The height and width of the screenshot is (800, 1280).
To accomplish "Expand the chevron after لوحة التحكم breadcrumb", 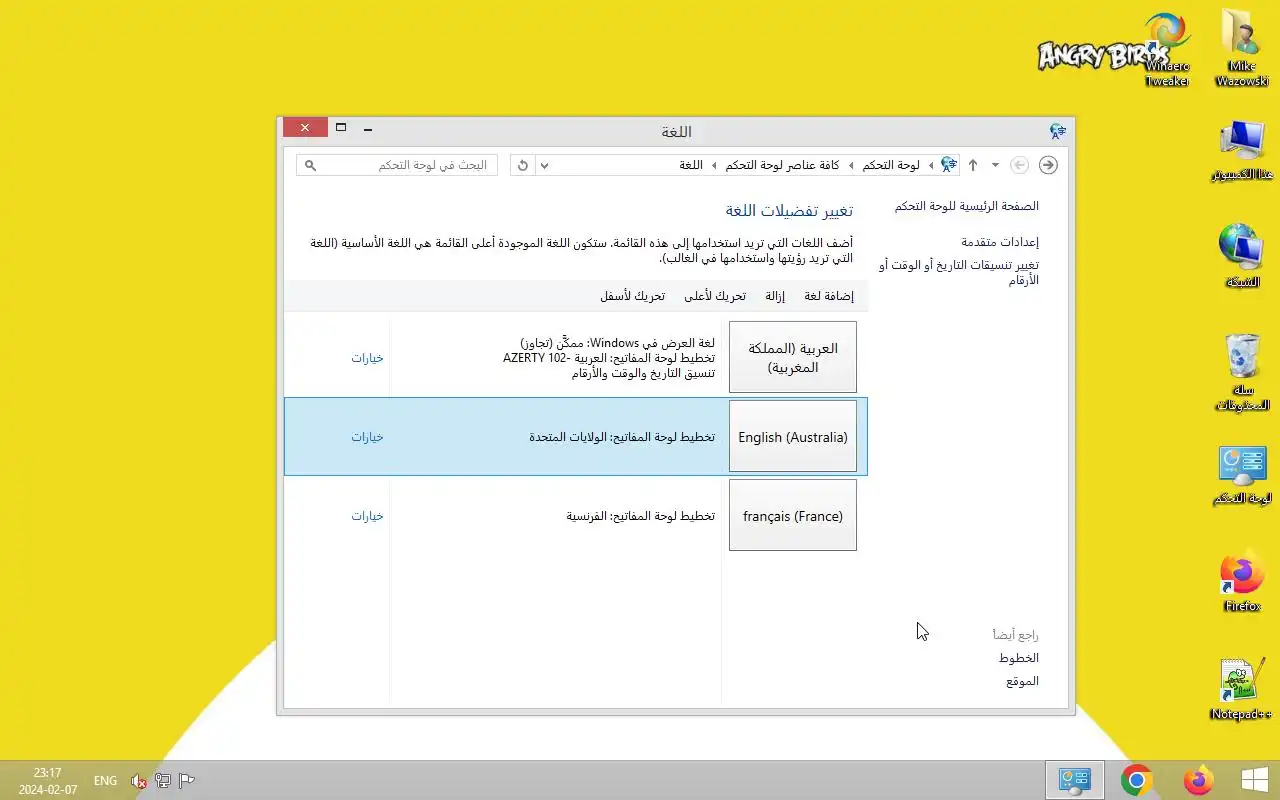I will (851, 165).
